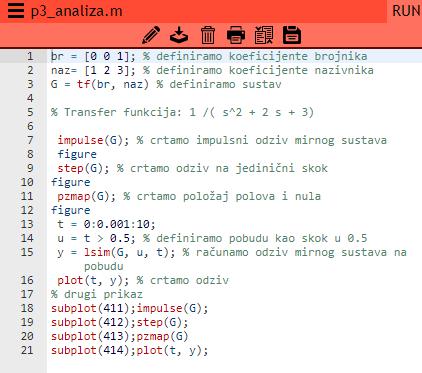
Task: Delete file with trash icon
Action: (x=208, y=35)
